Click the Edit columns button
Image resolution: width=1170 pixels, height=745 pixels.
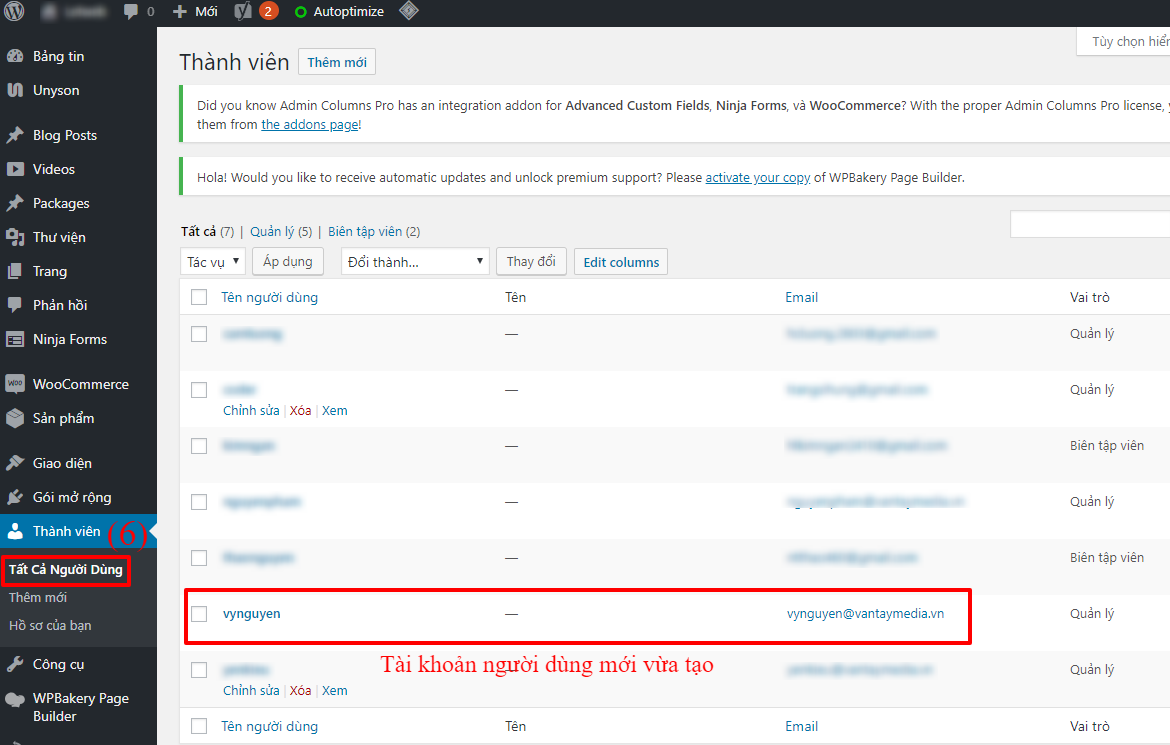(x=621, y=262)
